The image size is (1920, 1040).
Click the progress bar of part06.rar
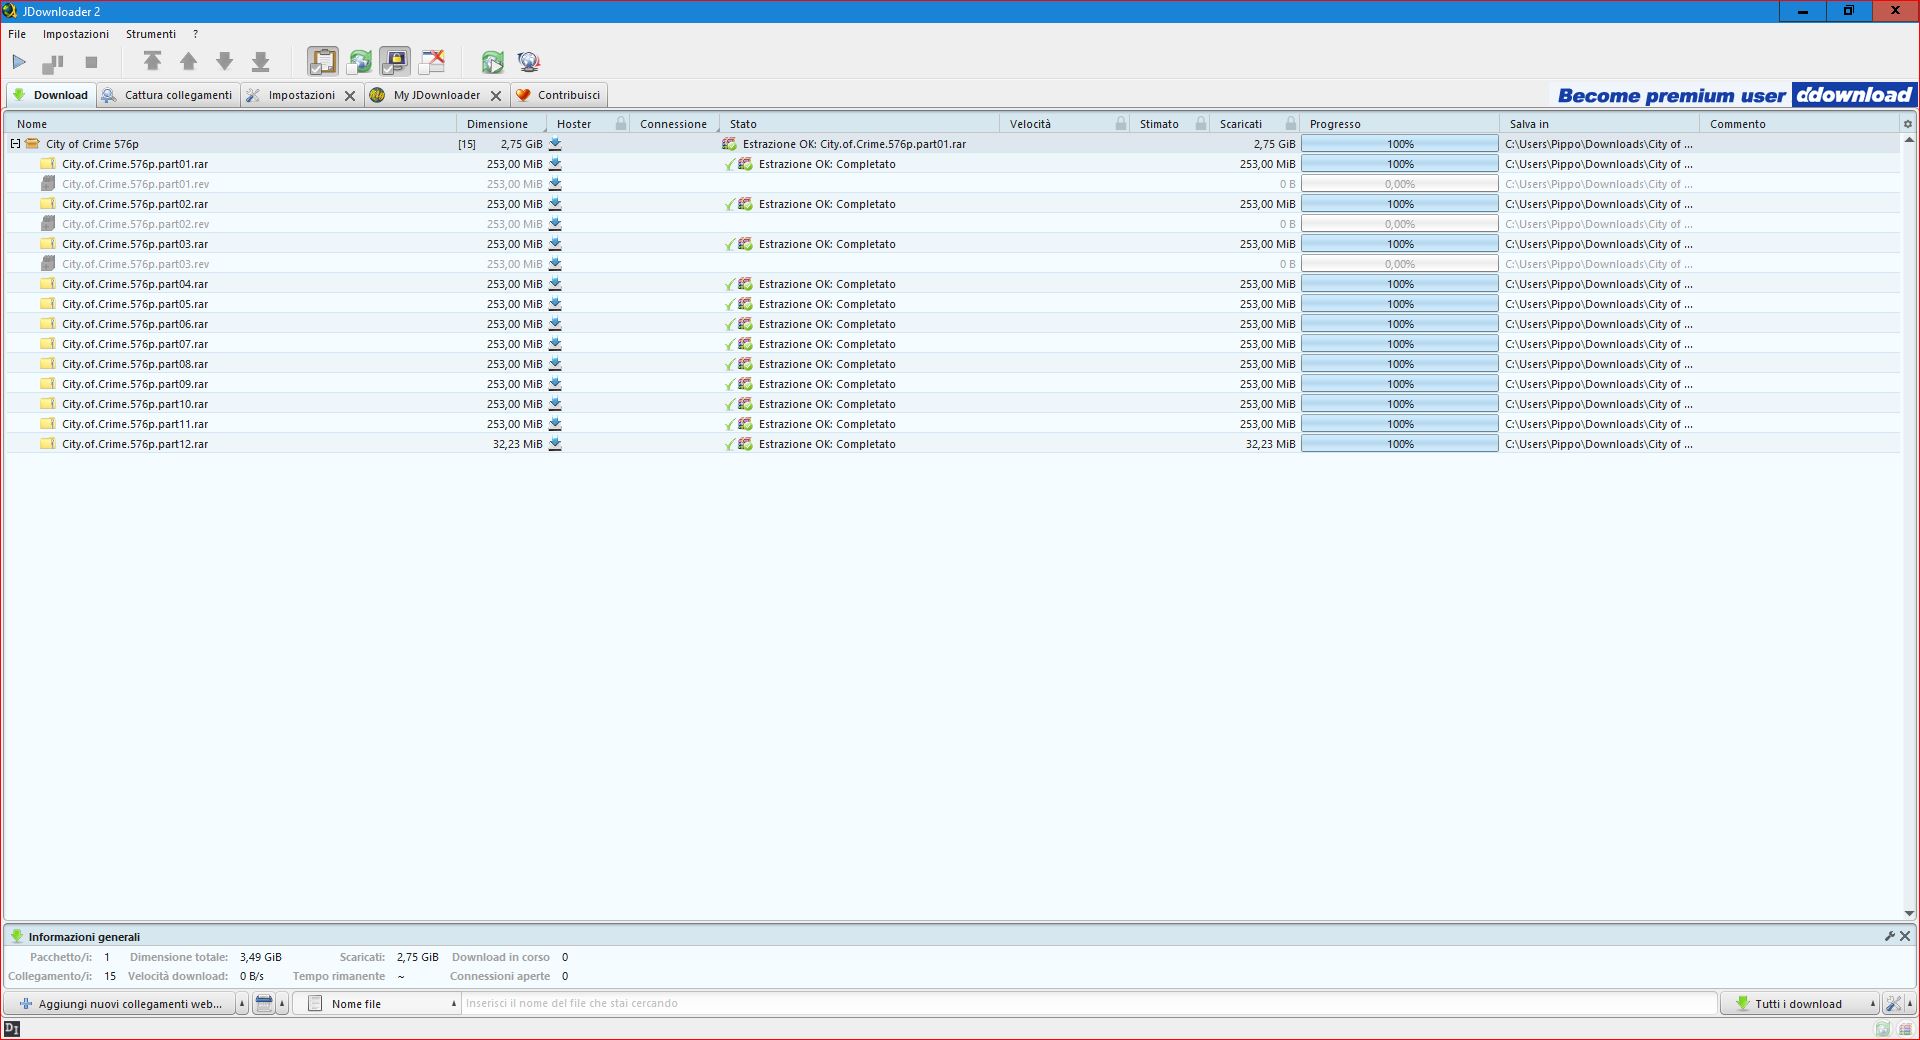(x=1399, y=324)
